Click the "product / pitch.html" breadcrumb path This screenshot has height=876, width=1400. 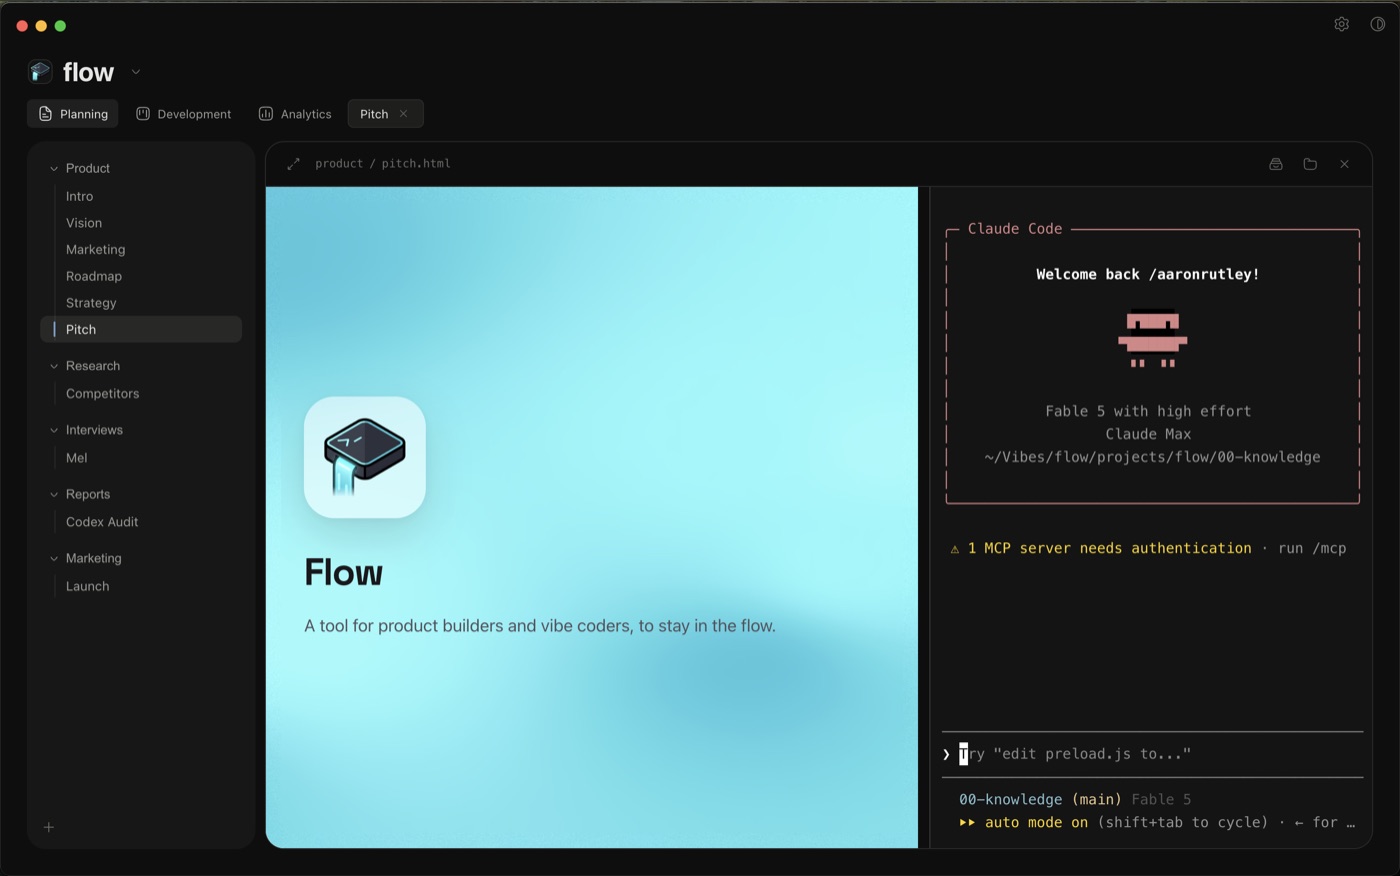pos(383,164)
